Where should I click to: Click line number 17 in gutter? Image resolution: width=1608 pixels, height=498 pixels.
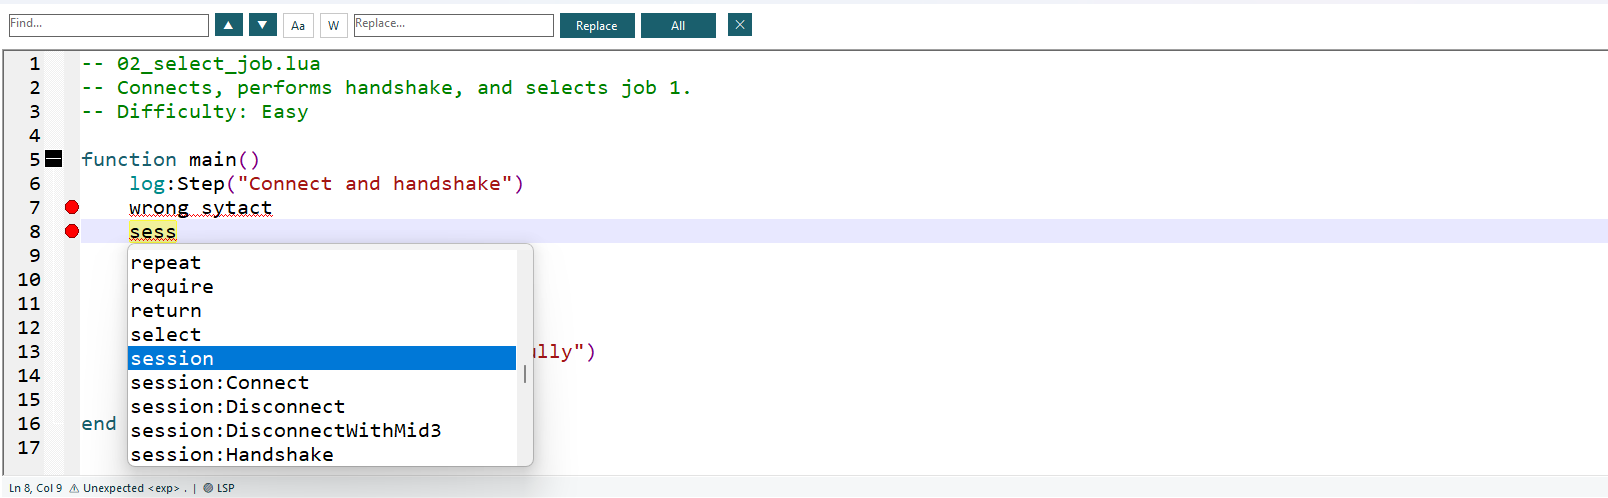29,447
